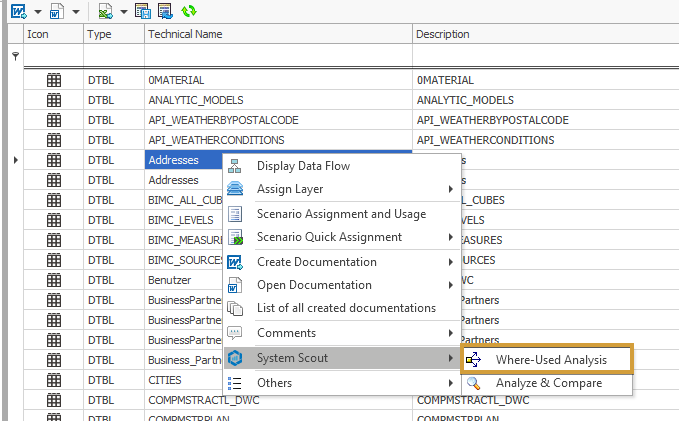Click the Word document toolbar icon

click(x=58, y=11)
